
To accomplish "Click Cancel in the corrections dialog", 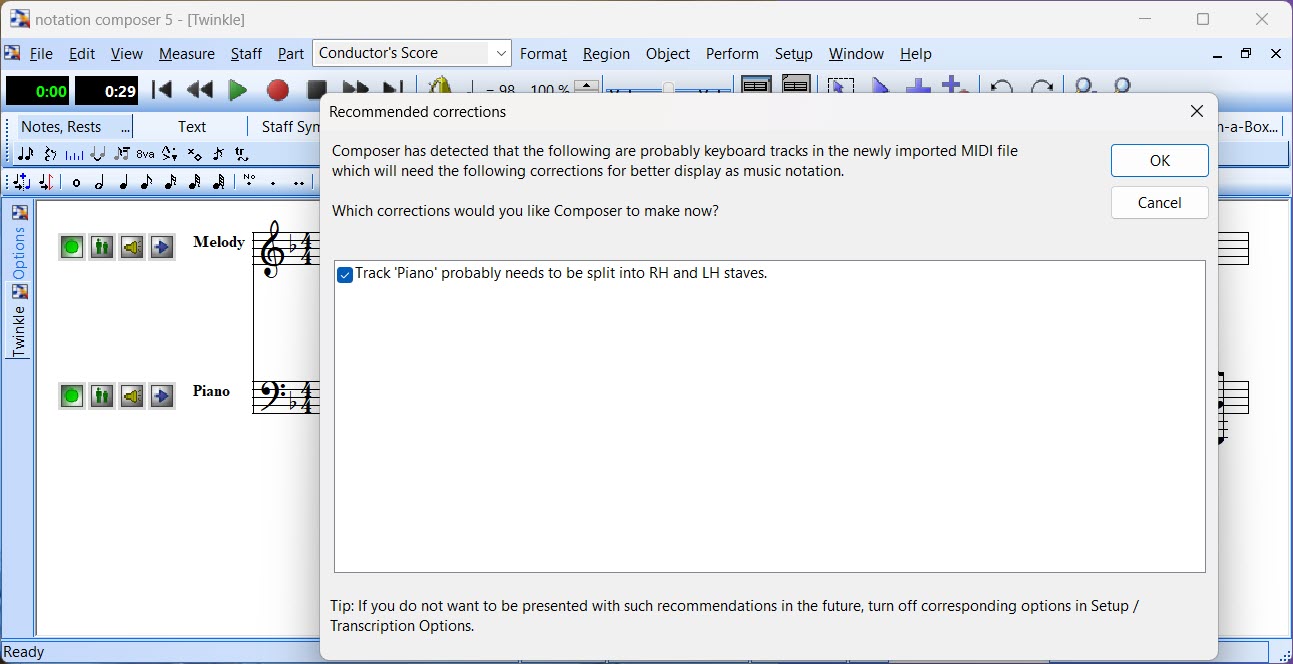I will [1159, 203].
